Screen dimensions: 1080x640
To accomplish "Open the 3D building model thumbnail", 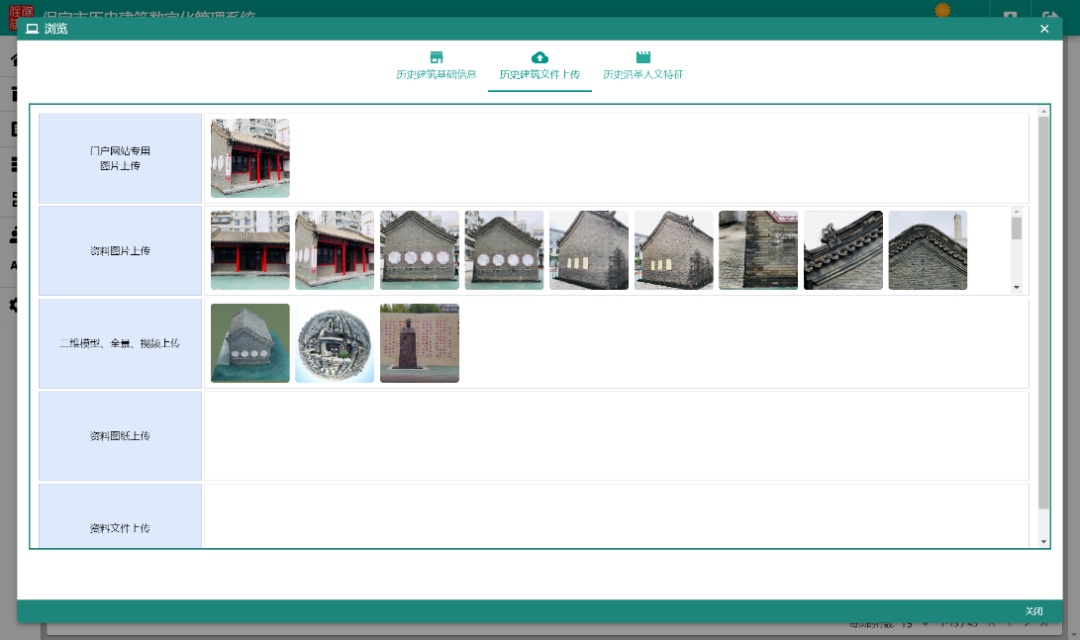I will pyautogui.click(x=250, y=343).
